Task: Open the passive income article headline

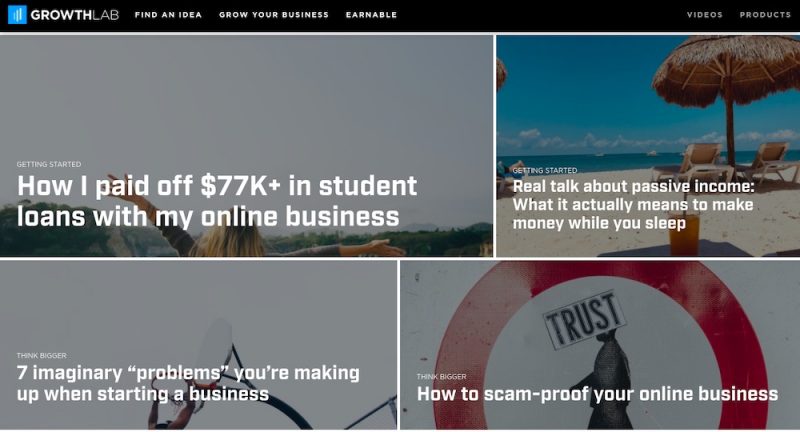Action: (633, 205)
